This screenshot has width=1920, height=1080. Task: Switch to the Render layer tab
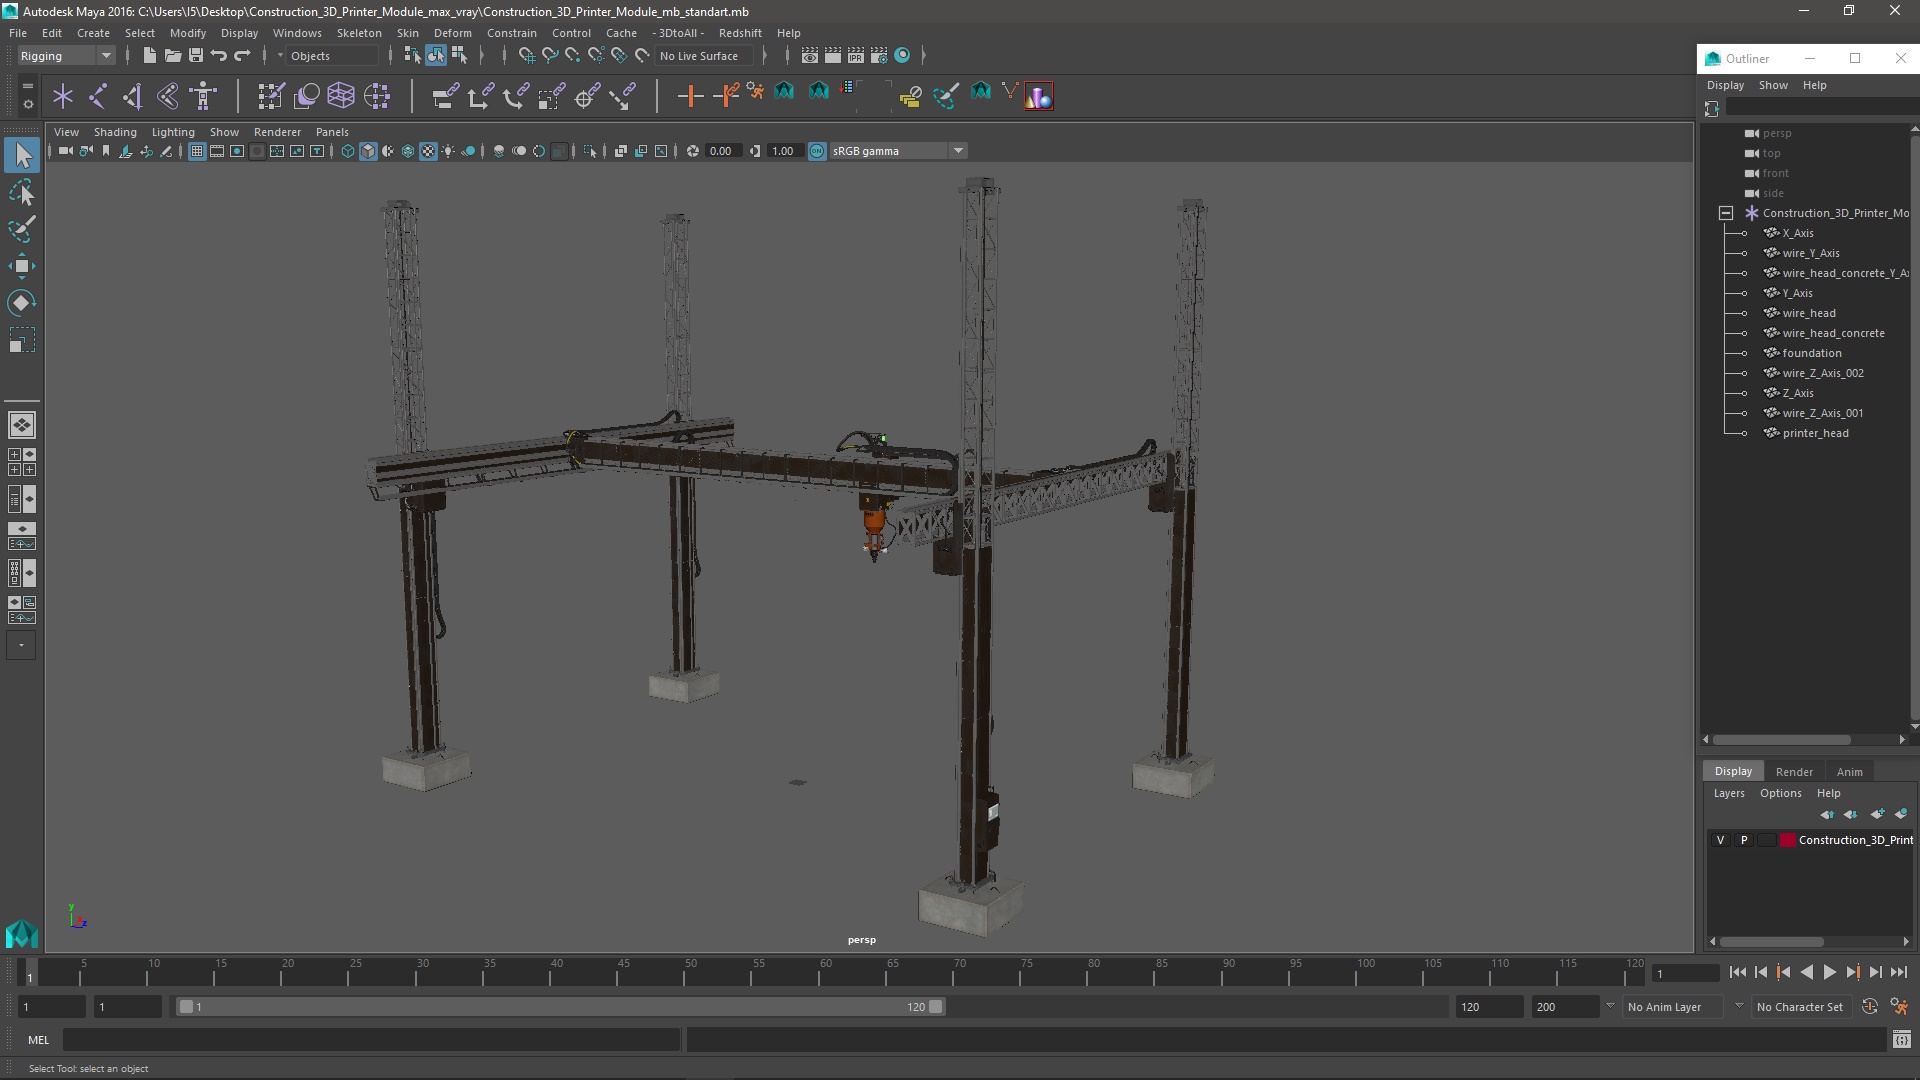click(x=1794, y=772)
